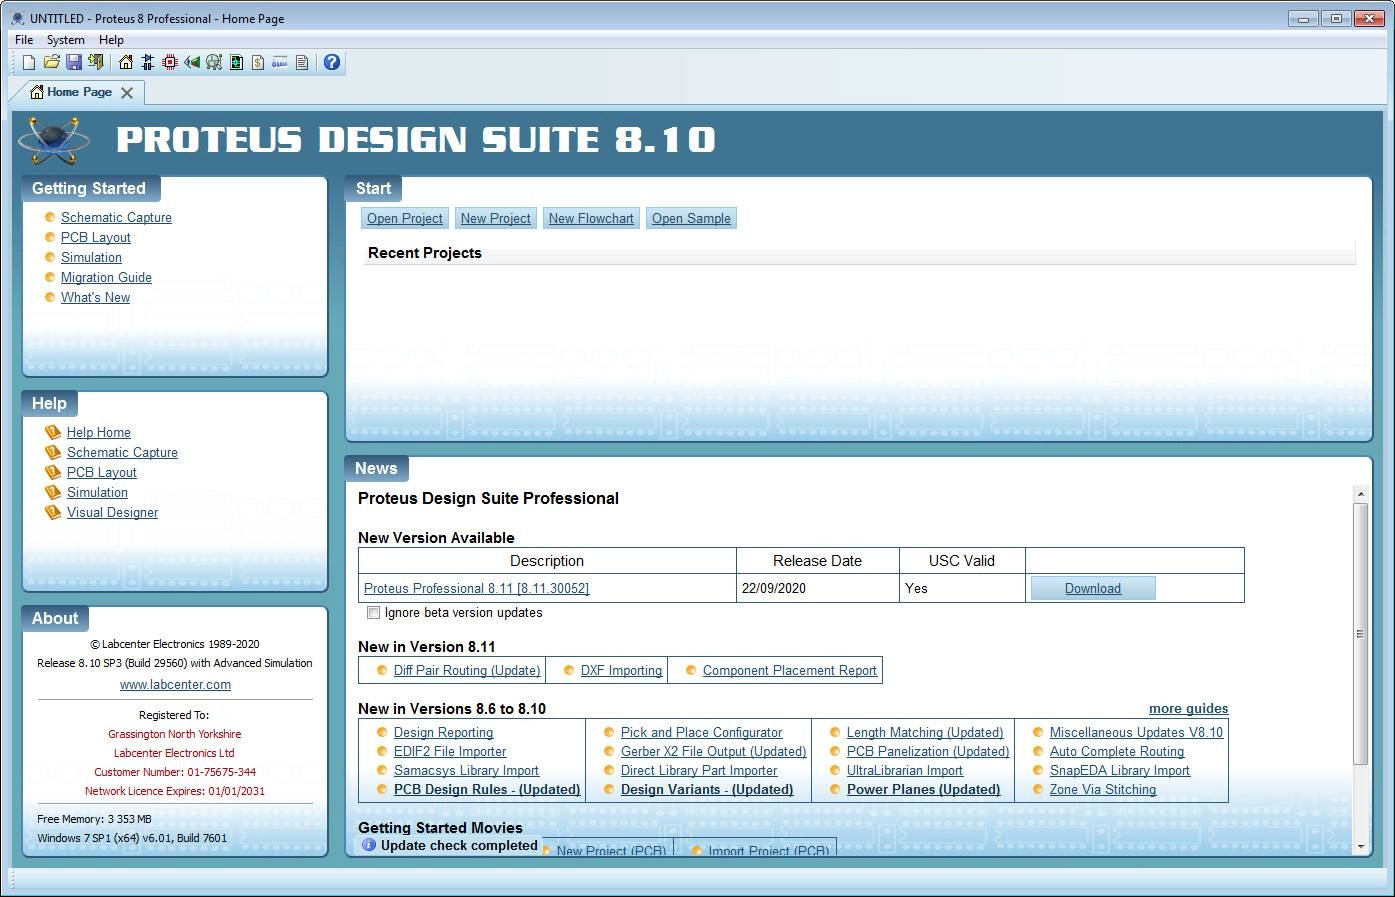Open the Project Notes page icon
The image size is (1395, 897).
coord(302,63)
